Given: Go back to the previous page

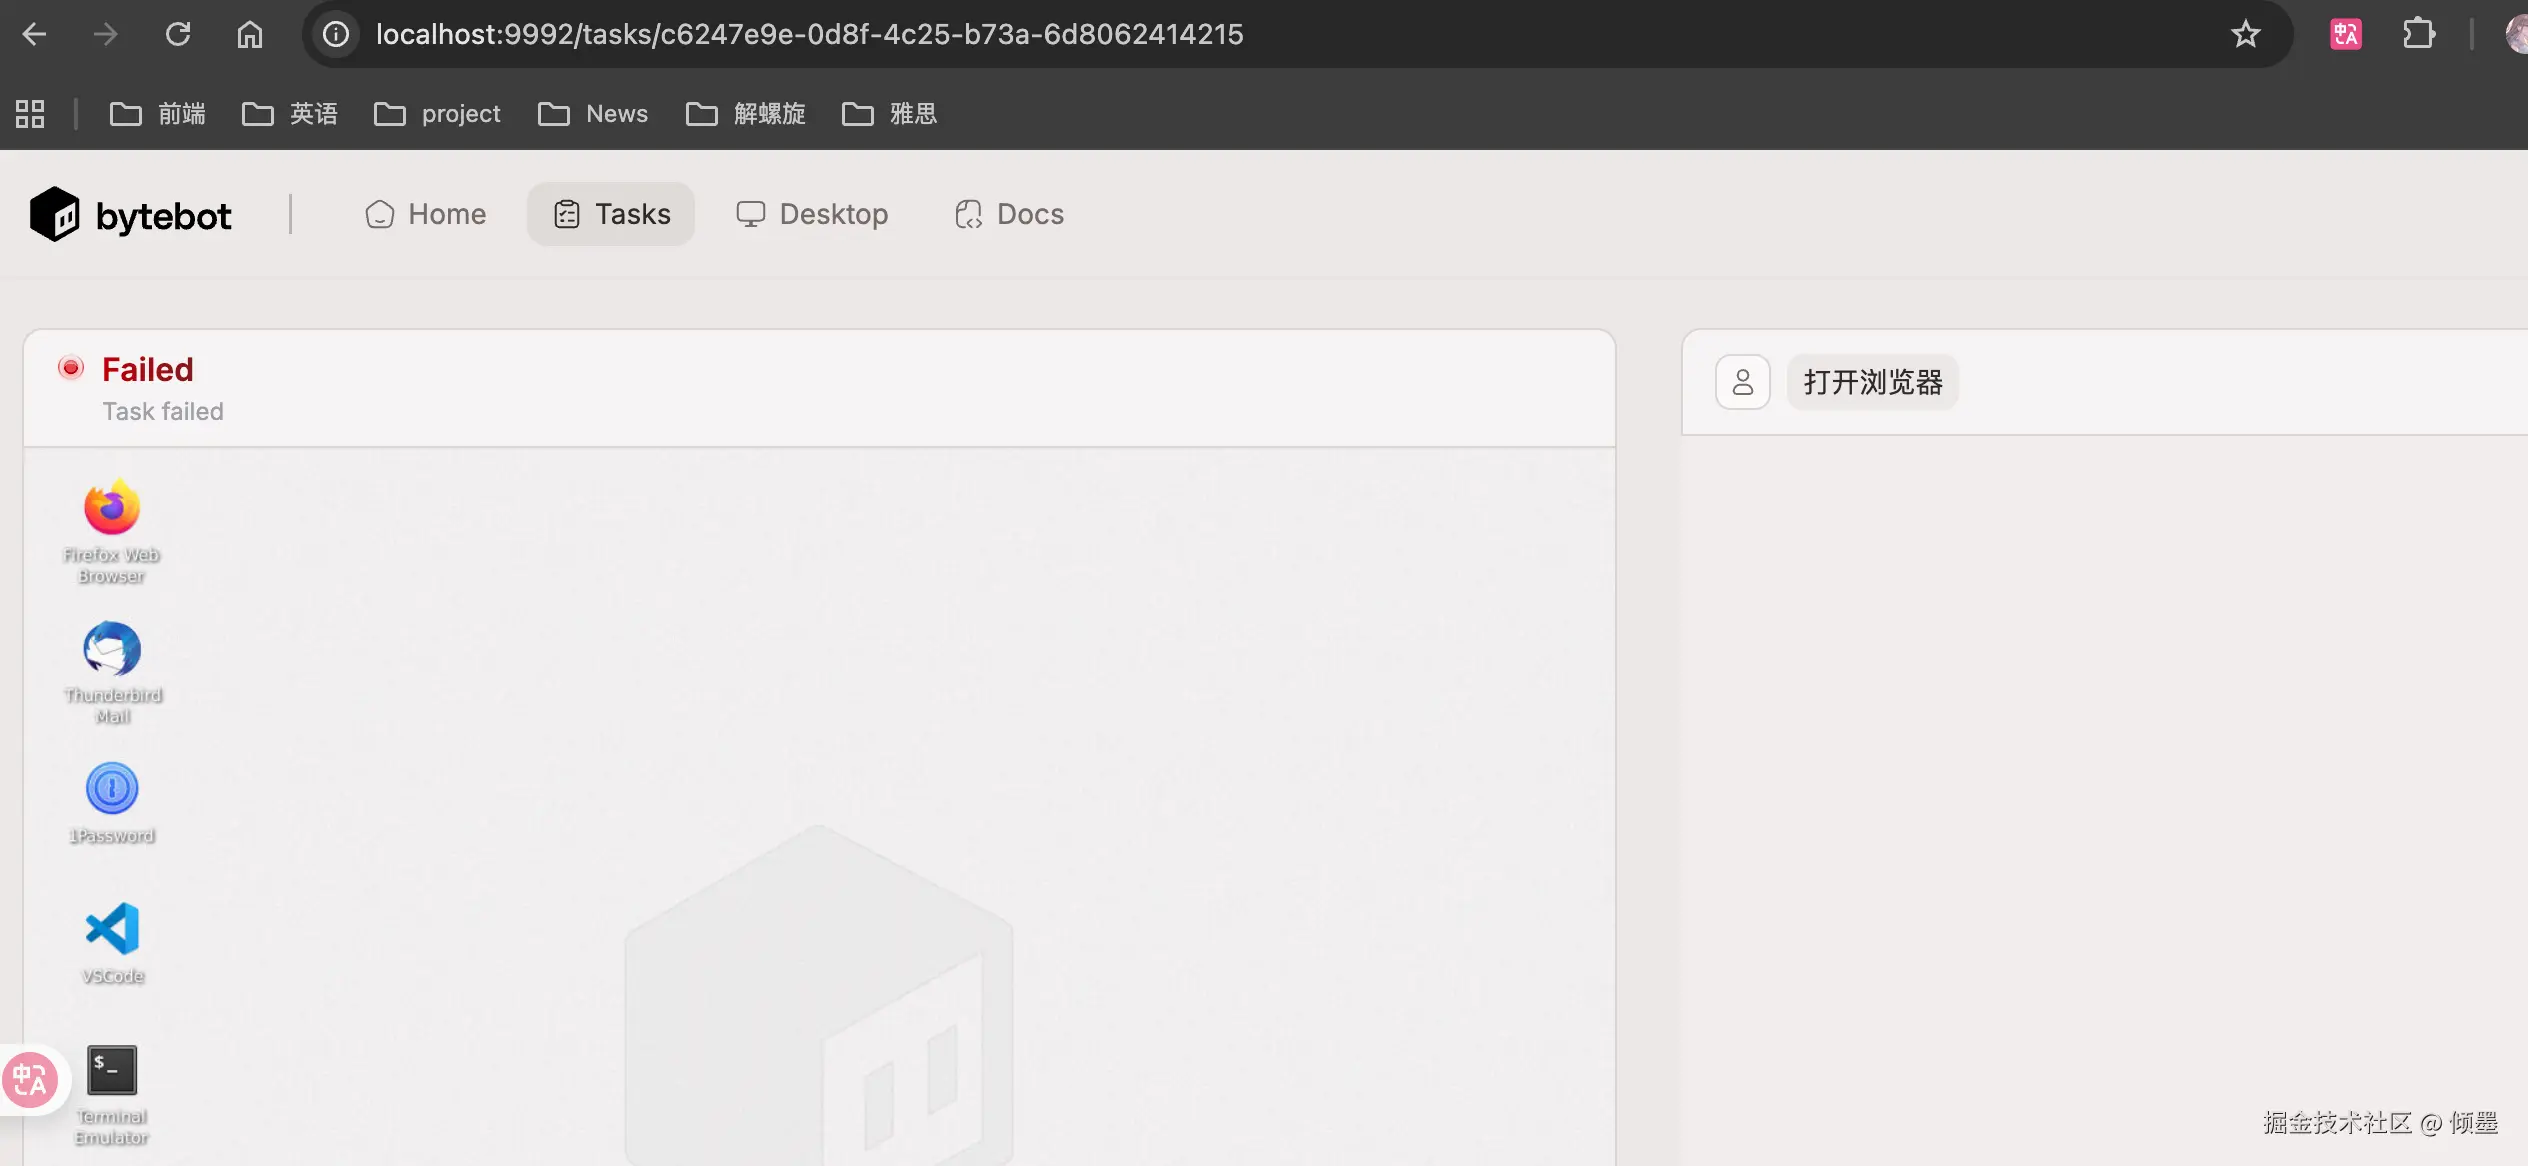Looking at the screenshot, I should [x=35, y=35].
